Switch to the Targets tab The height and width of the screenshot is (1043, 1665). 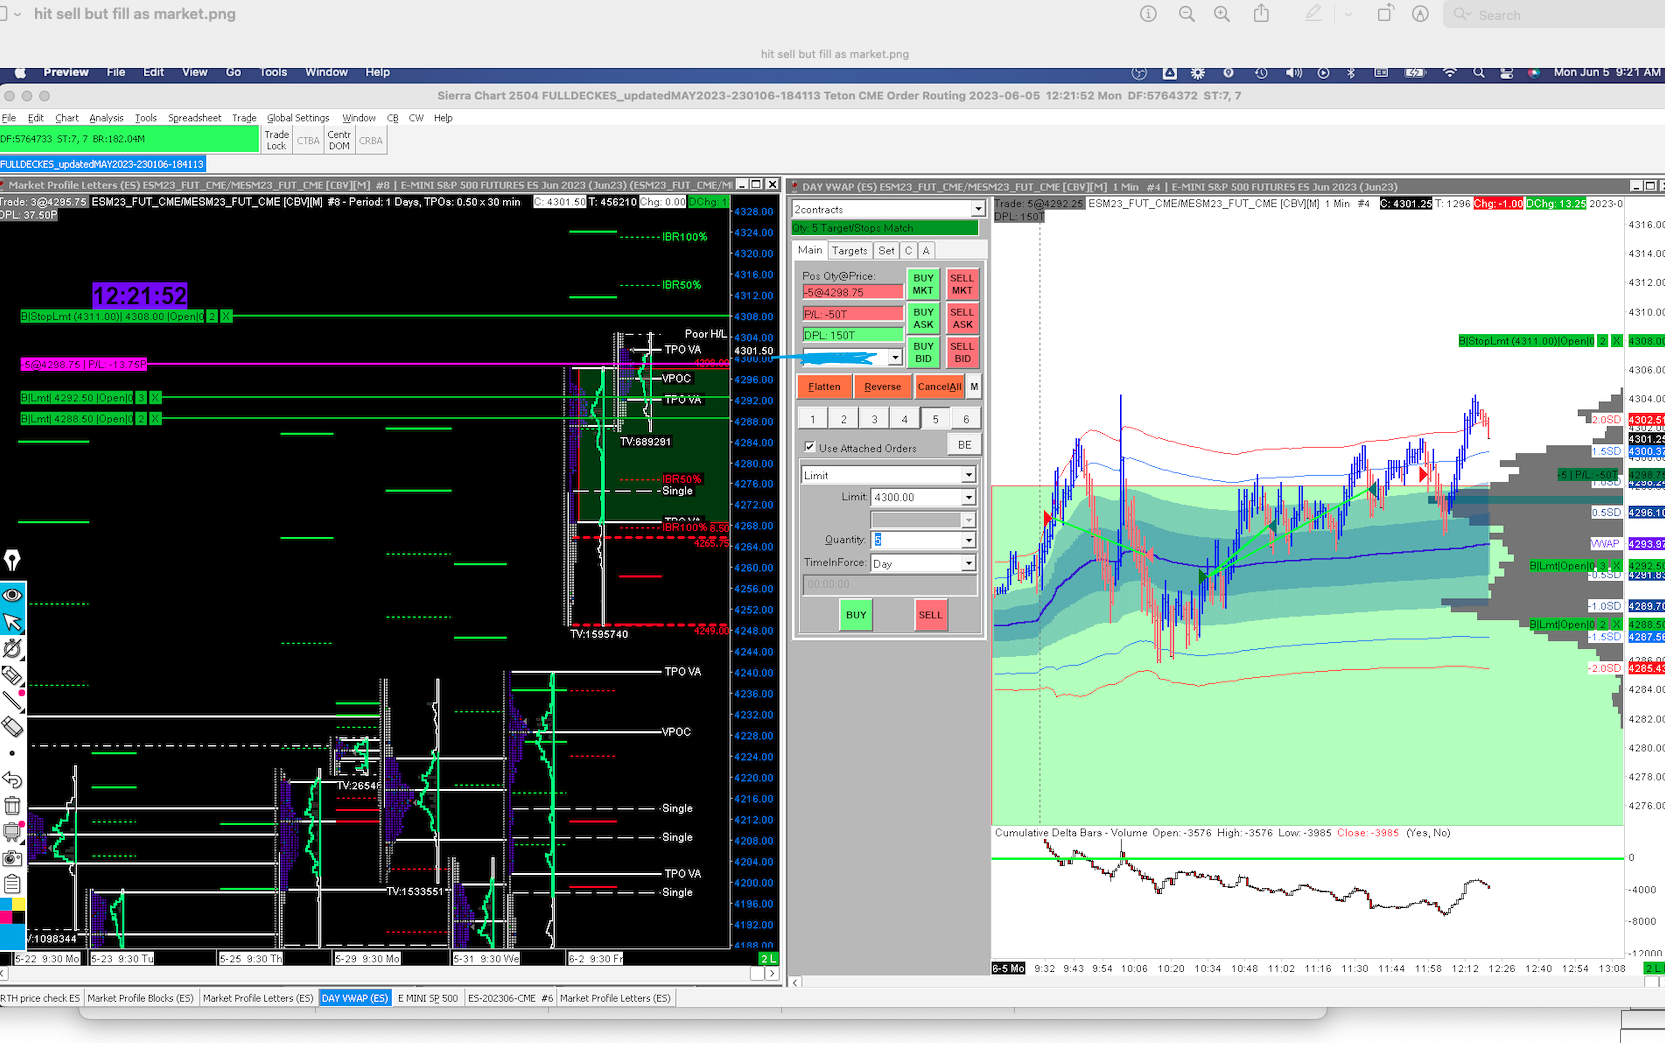849,251
